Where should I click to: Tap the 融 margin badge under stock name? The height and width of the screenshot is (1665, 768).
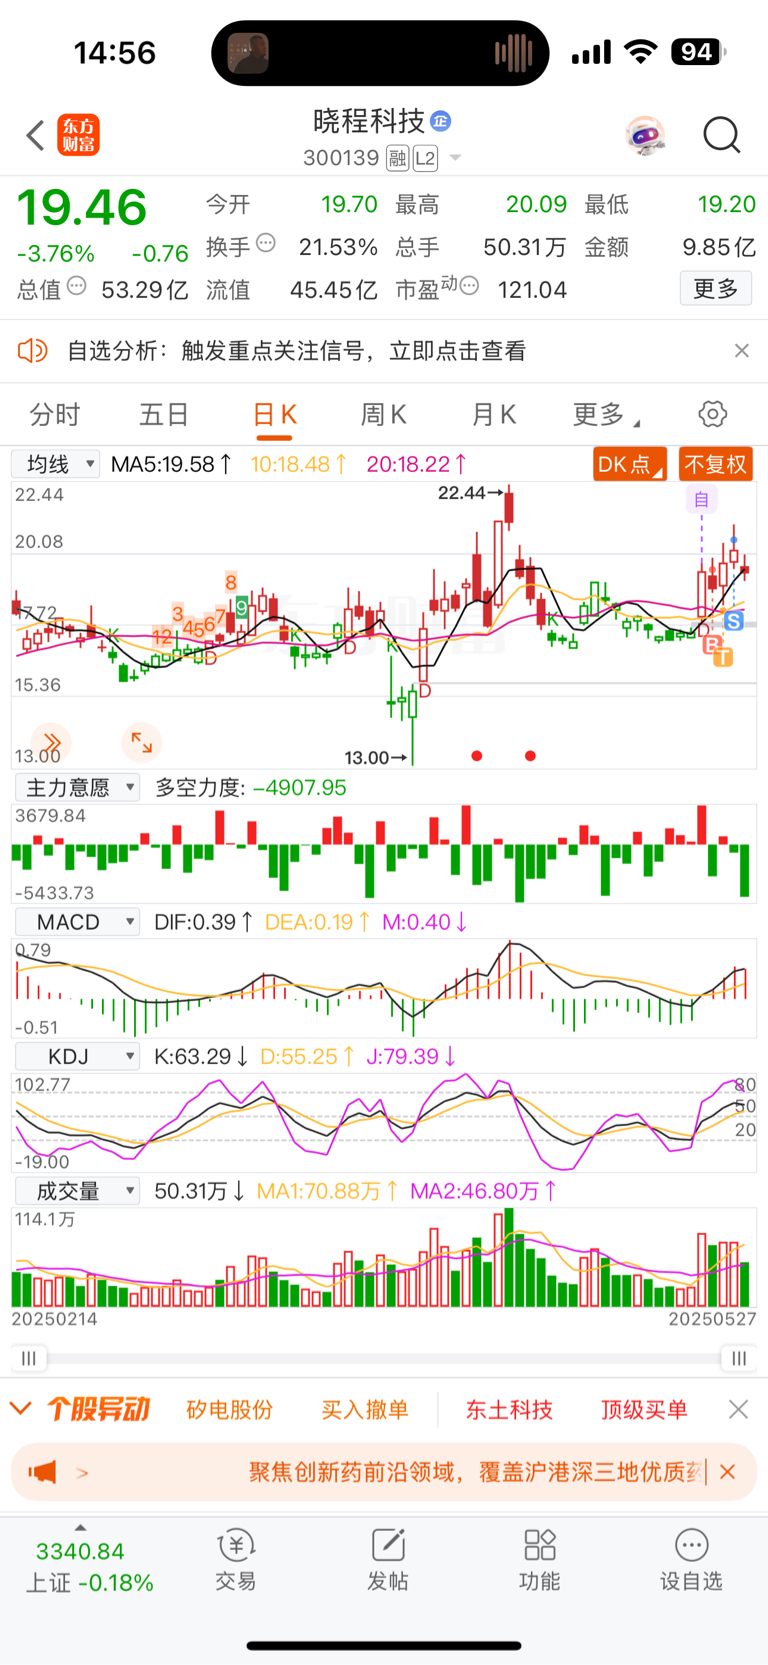[397, 158]
